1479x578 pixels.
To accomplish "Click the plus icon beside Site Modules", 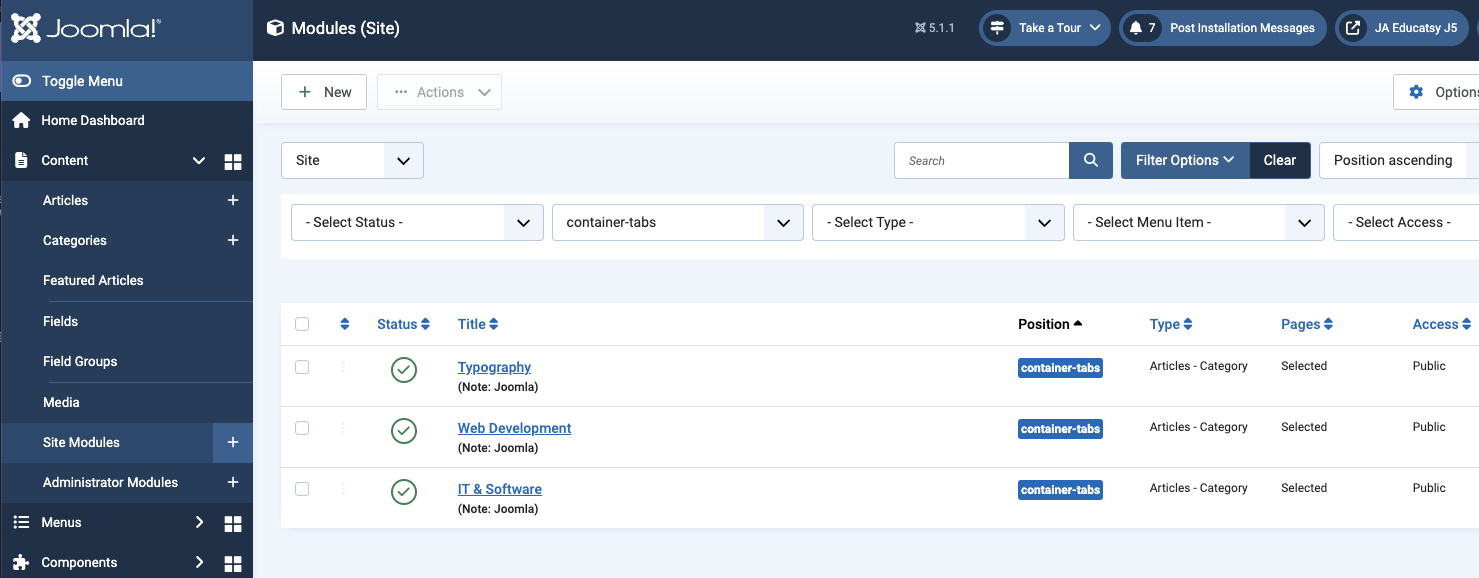I will point(233,442).
